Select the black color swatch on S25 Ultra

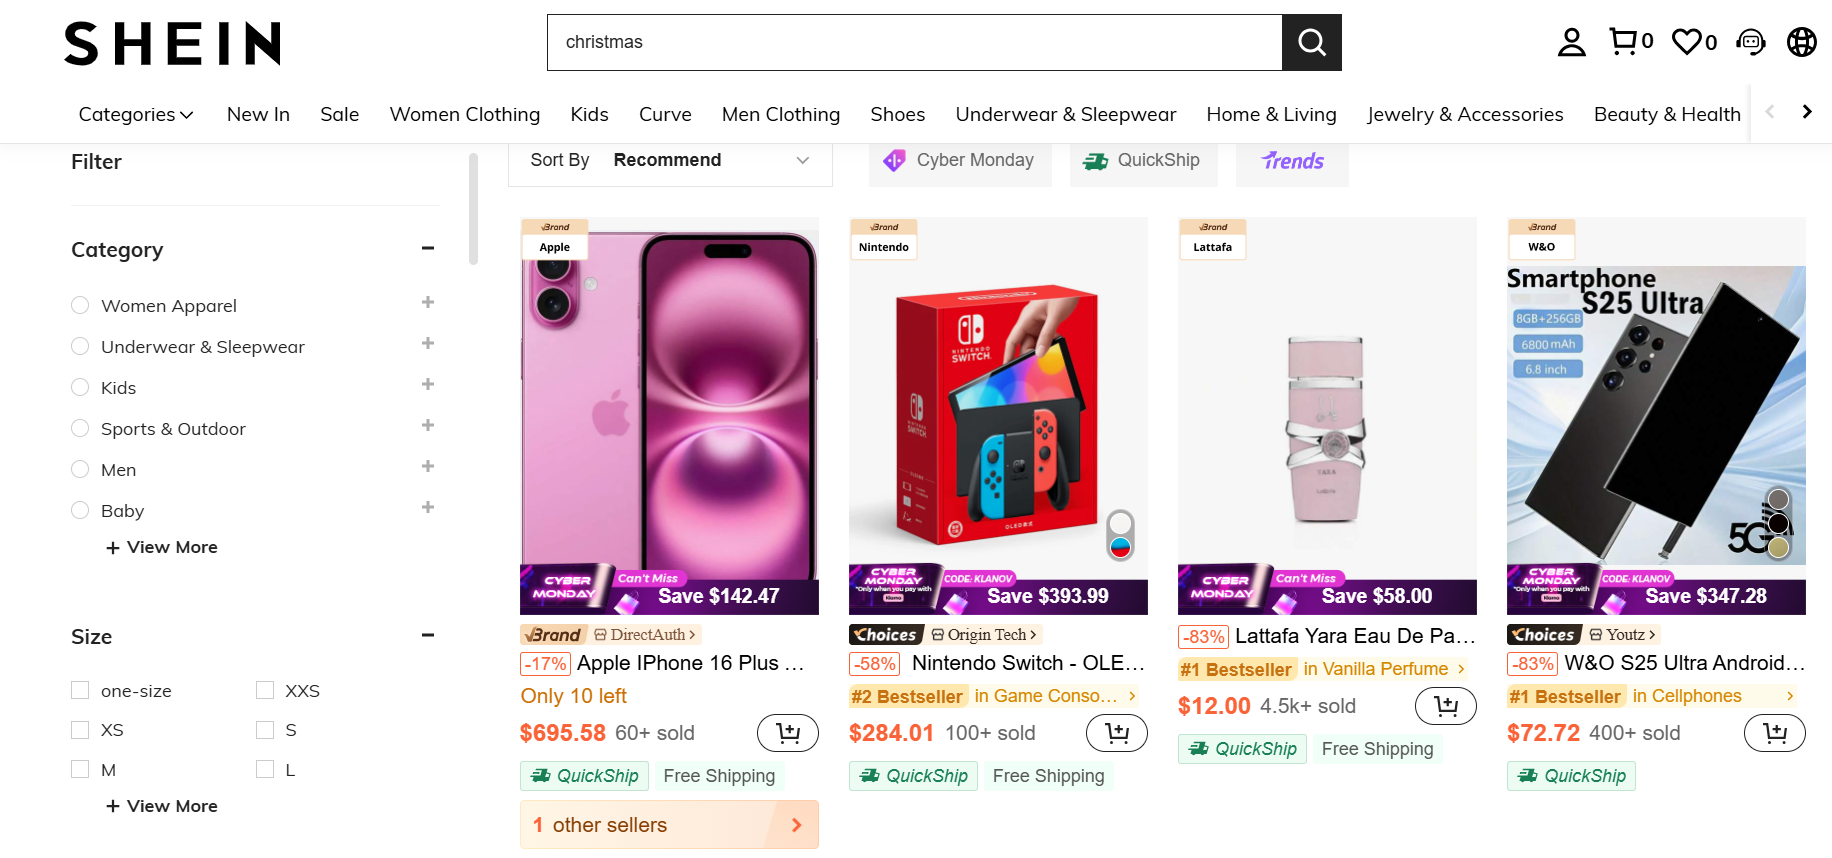coord(1778,523)
